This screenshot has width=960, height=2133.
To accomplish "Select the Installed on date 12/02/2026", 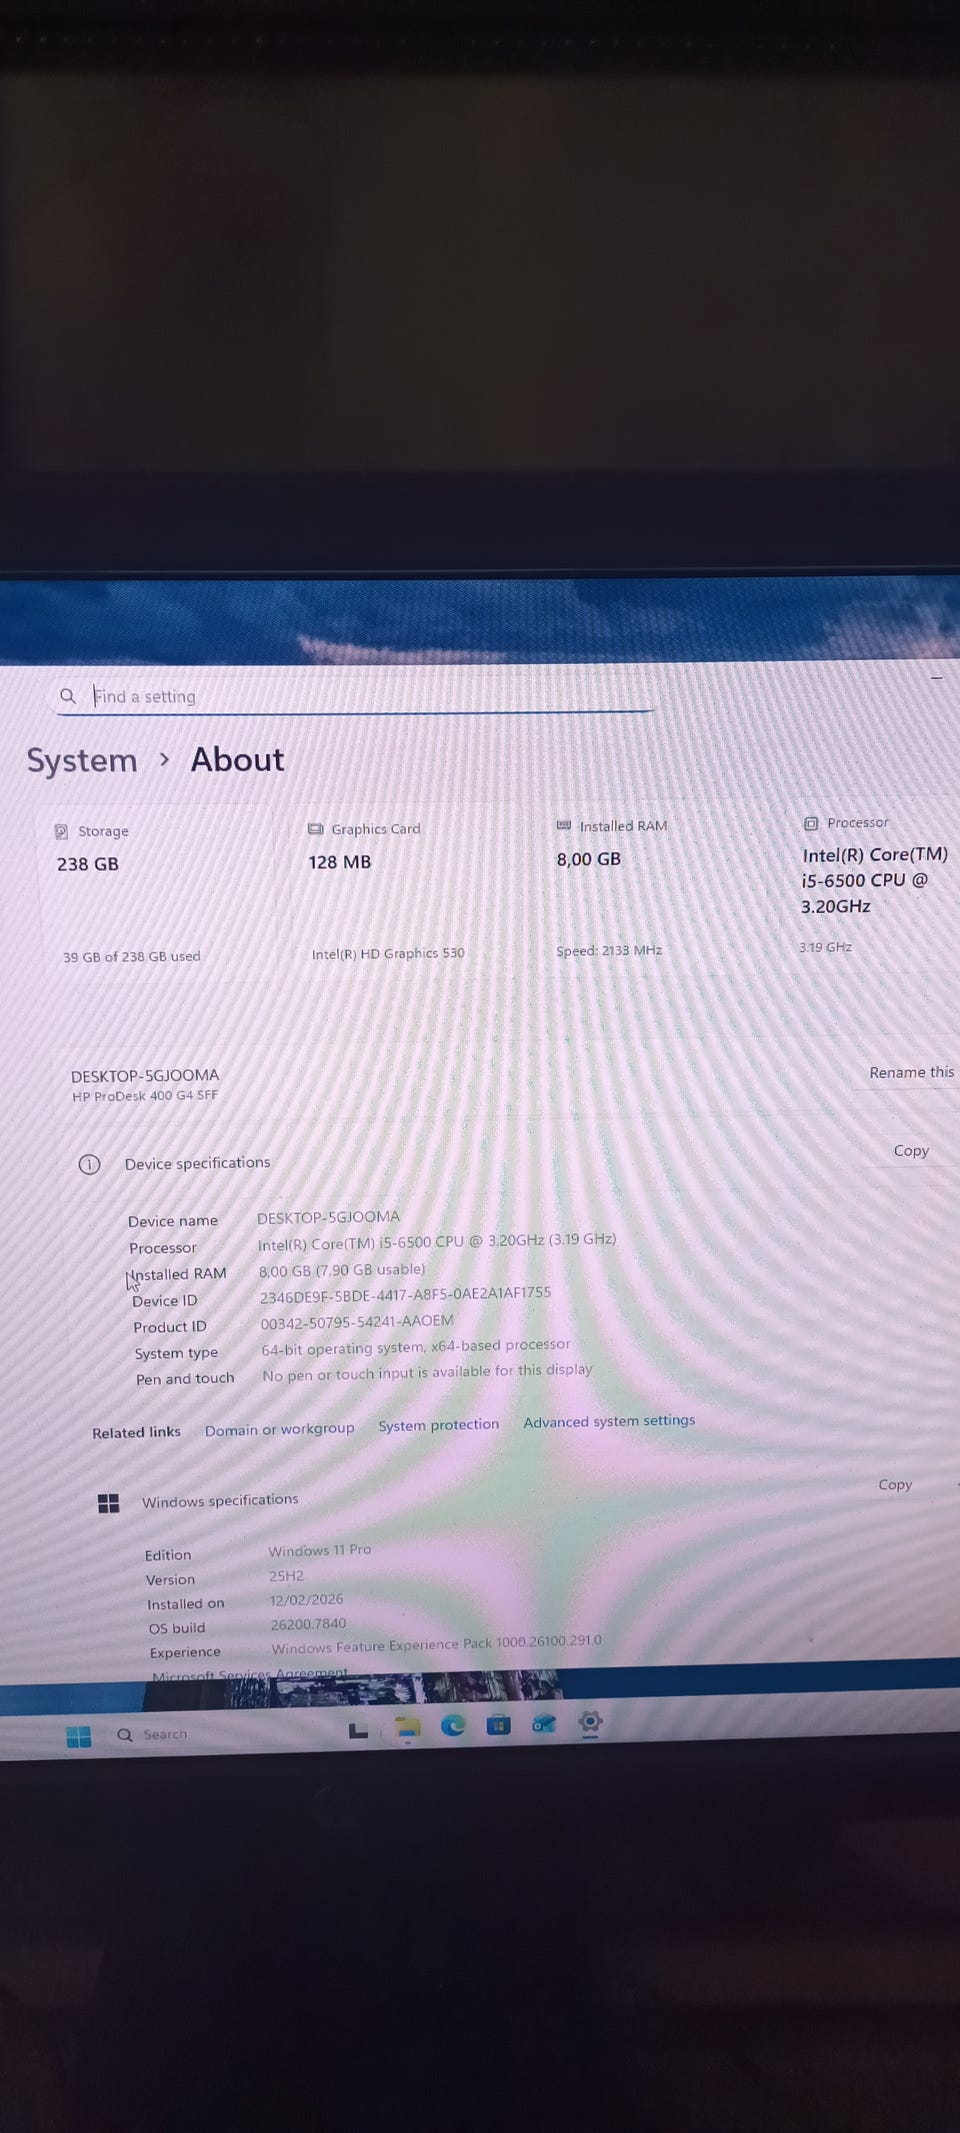I will pos(306,1600).
